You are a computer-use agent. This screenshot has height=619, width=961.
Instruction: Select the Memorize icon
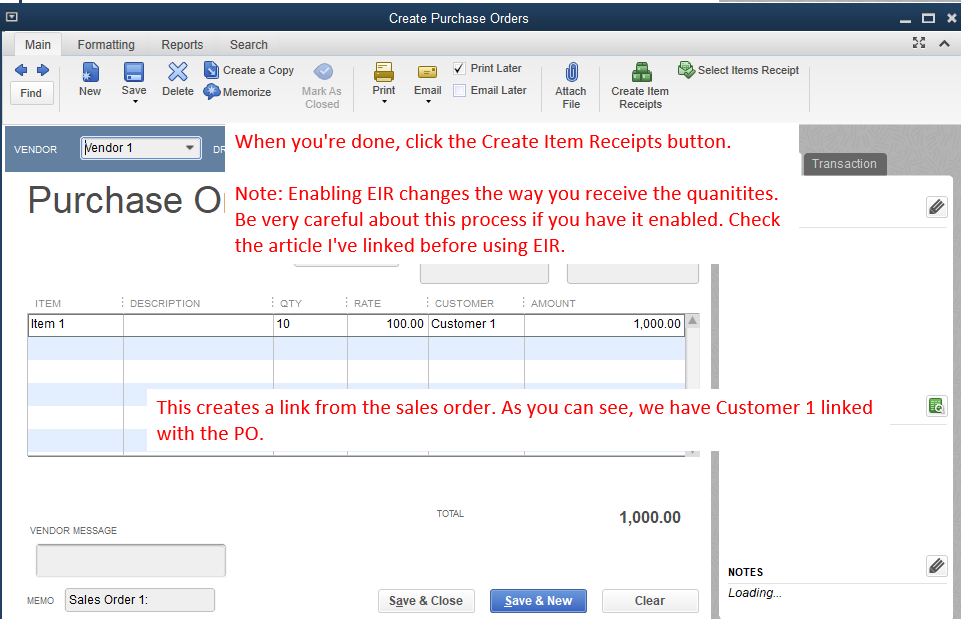coord(239,91)
